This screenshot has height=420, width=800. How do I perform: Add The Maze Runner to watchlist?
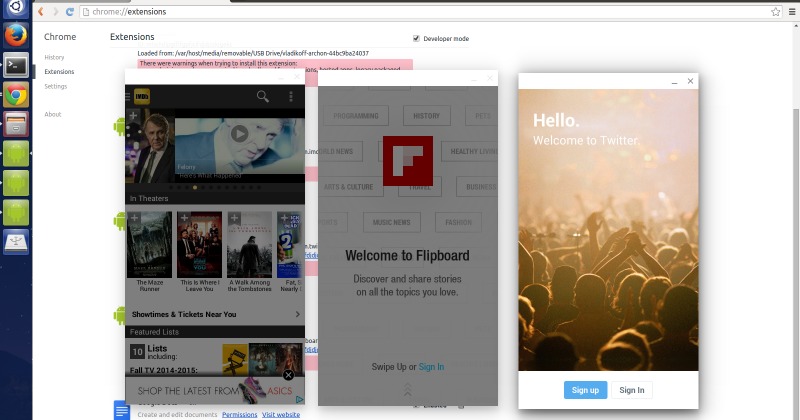(x=134, y=218)
